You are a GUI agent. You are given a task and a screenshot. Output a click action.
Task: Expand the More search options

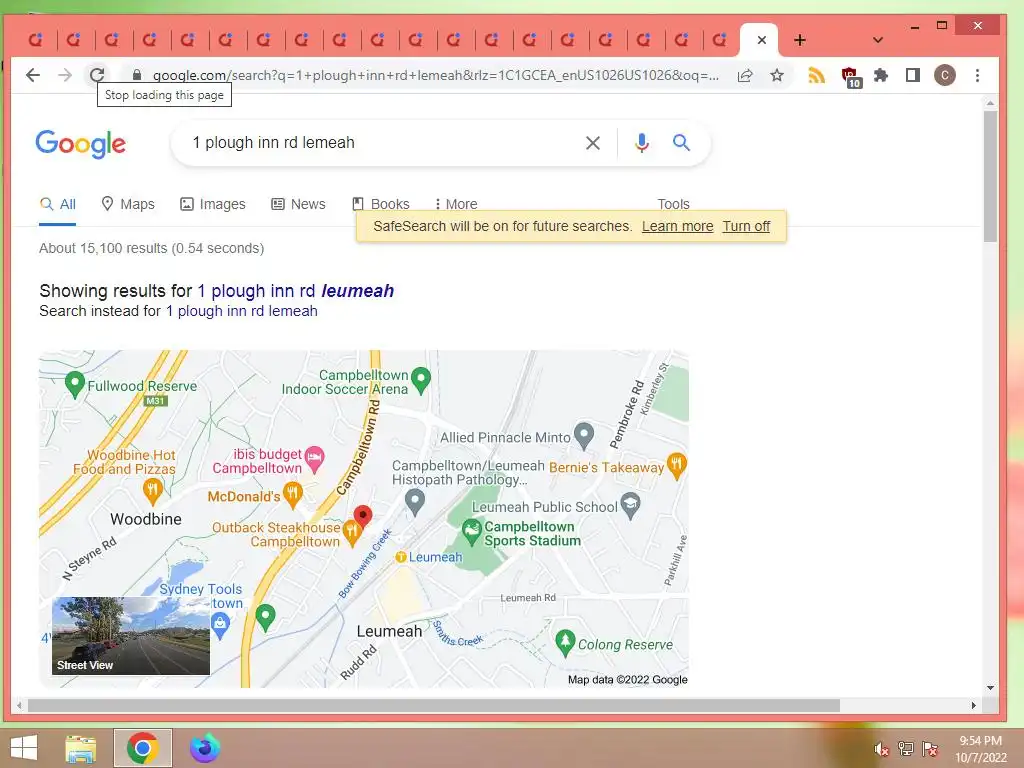point(456,204)
